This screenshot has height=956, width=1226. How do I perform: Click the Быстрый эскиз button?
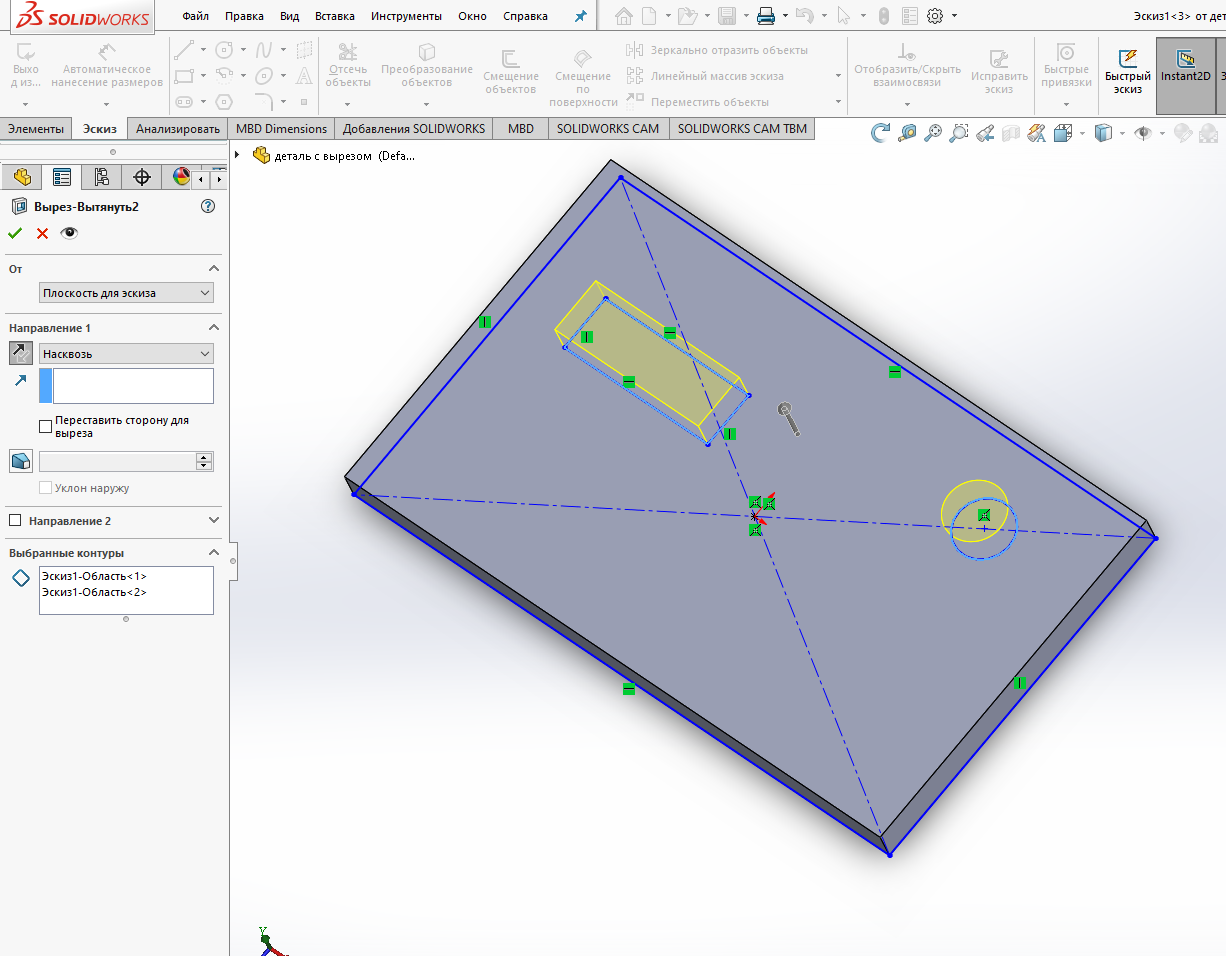tap(1128, 71)
